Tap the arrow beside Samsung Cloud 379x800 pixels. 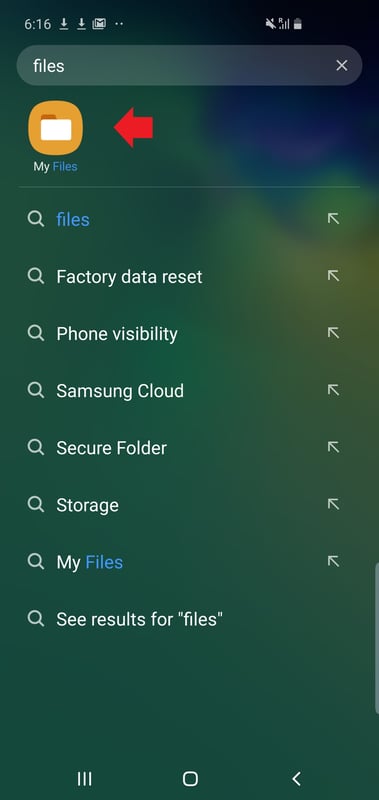pyautogui.click(x=333, y=391)
